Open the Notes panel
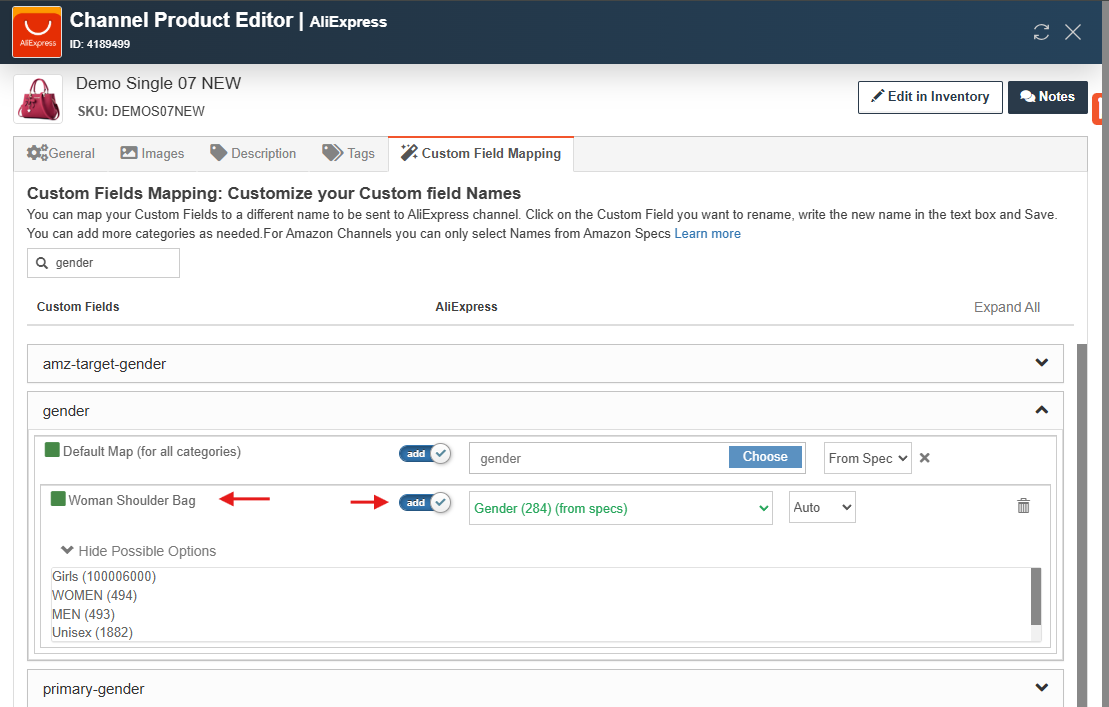 (1047, 97)
